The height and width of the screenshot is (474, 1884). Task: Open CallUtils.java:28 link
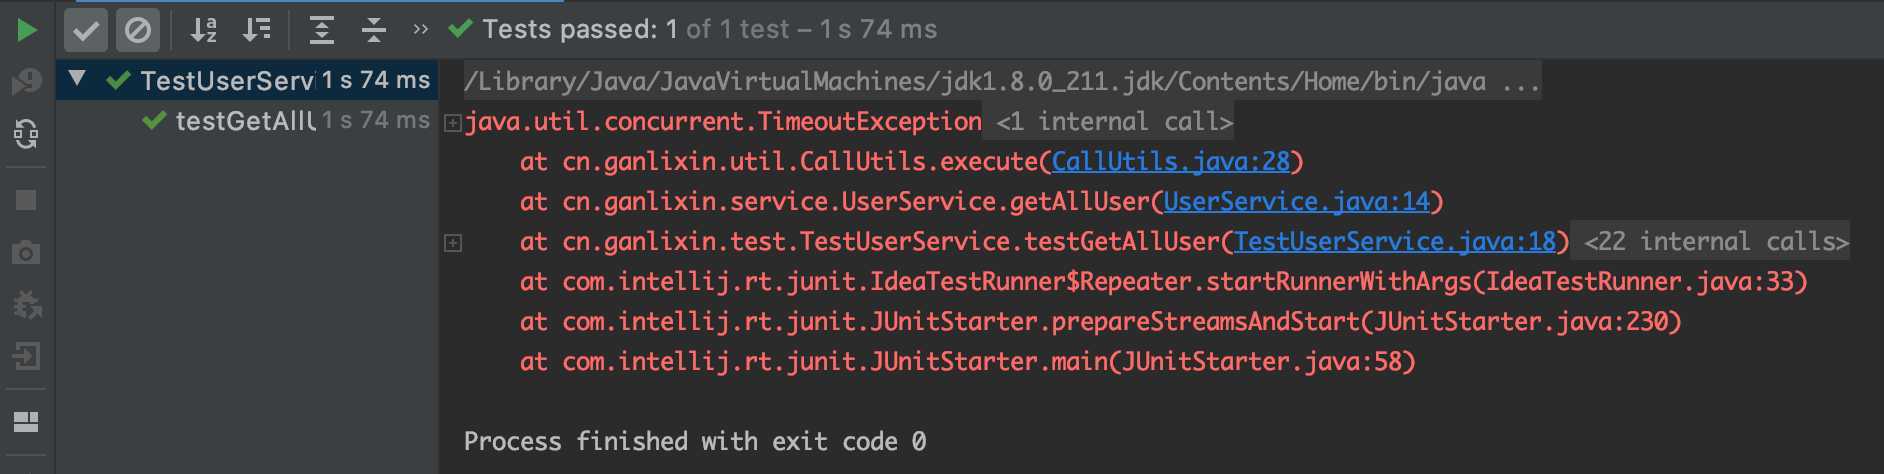point(1171,162)
